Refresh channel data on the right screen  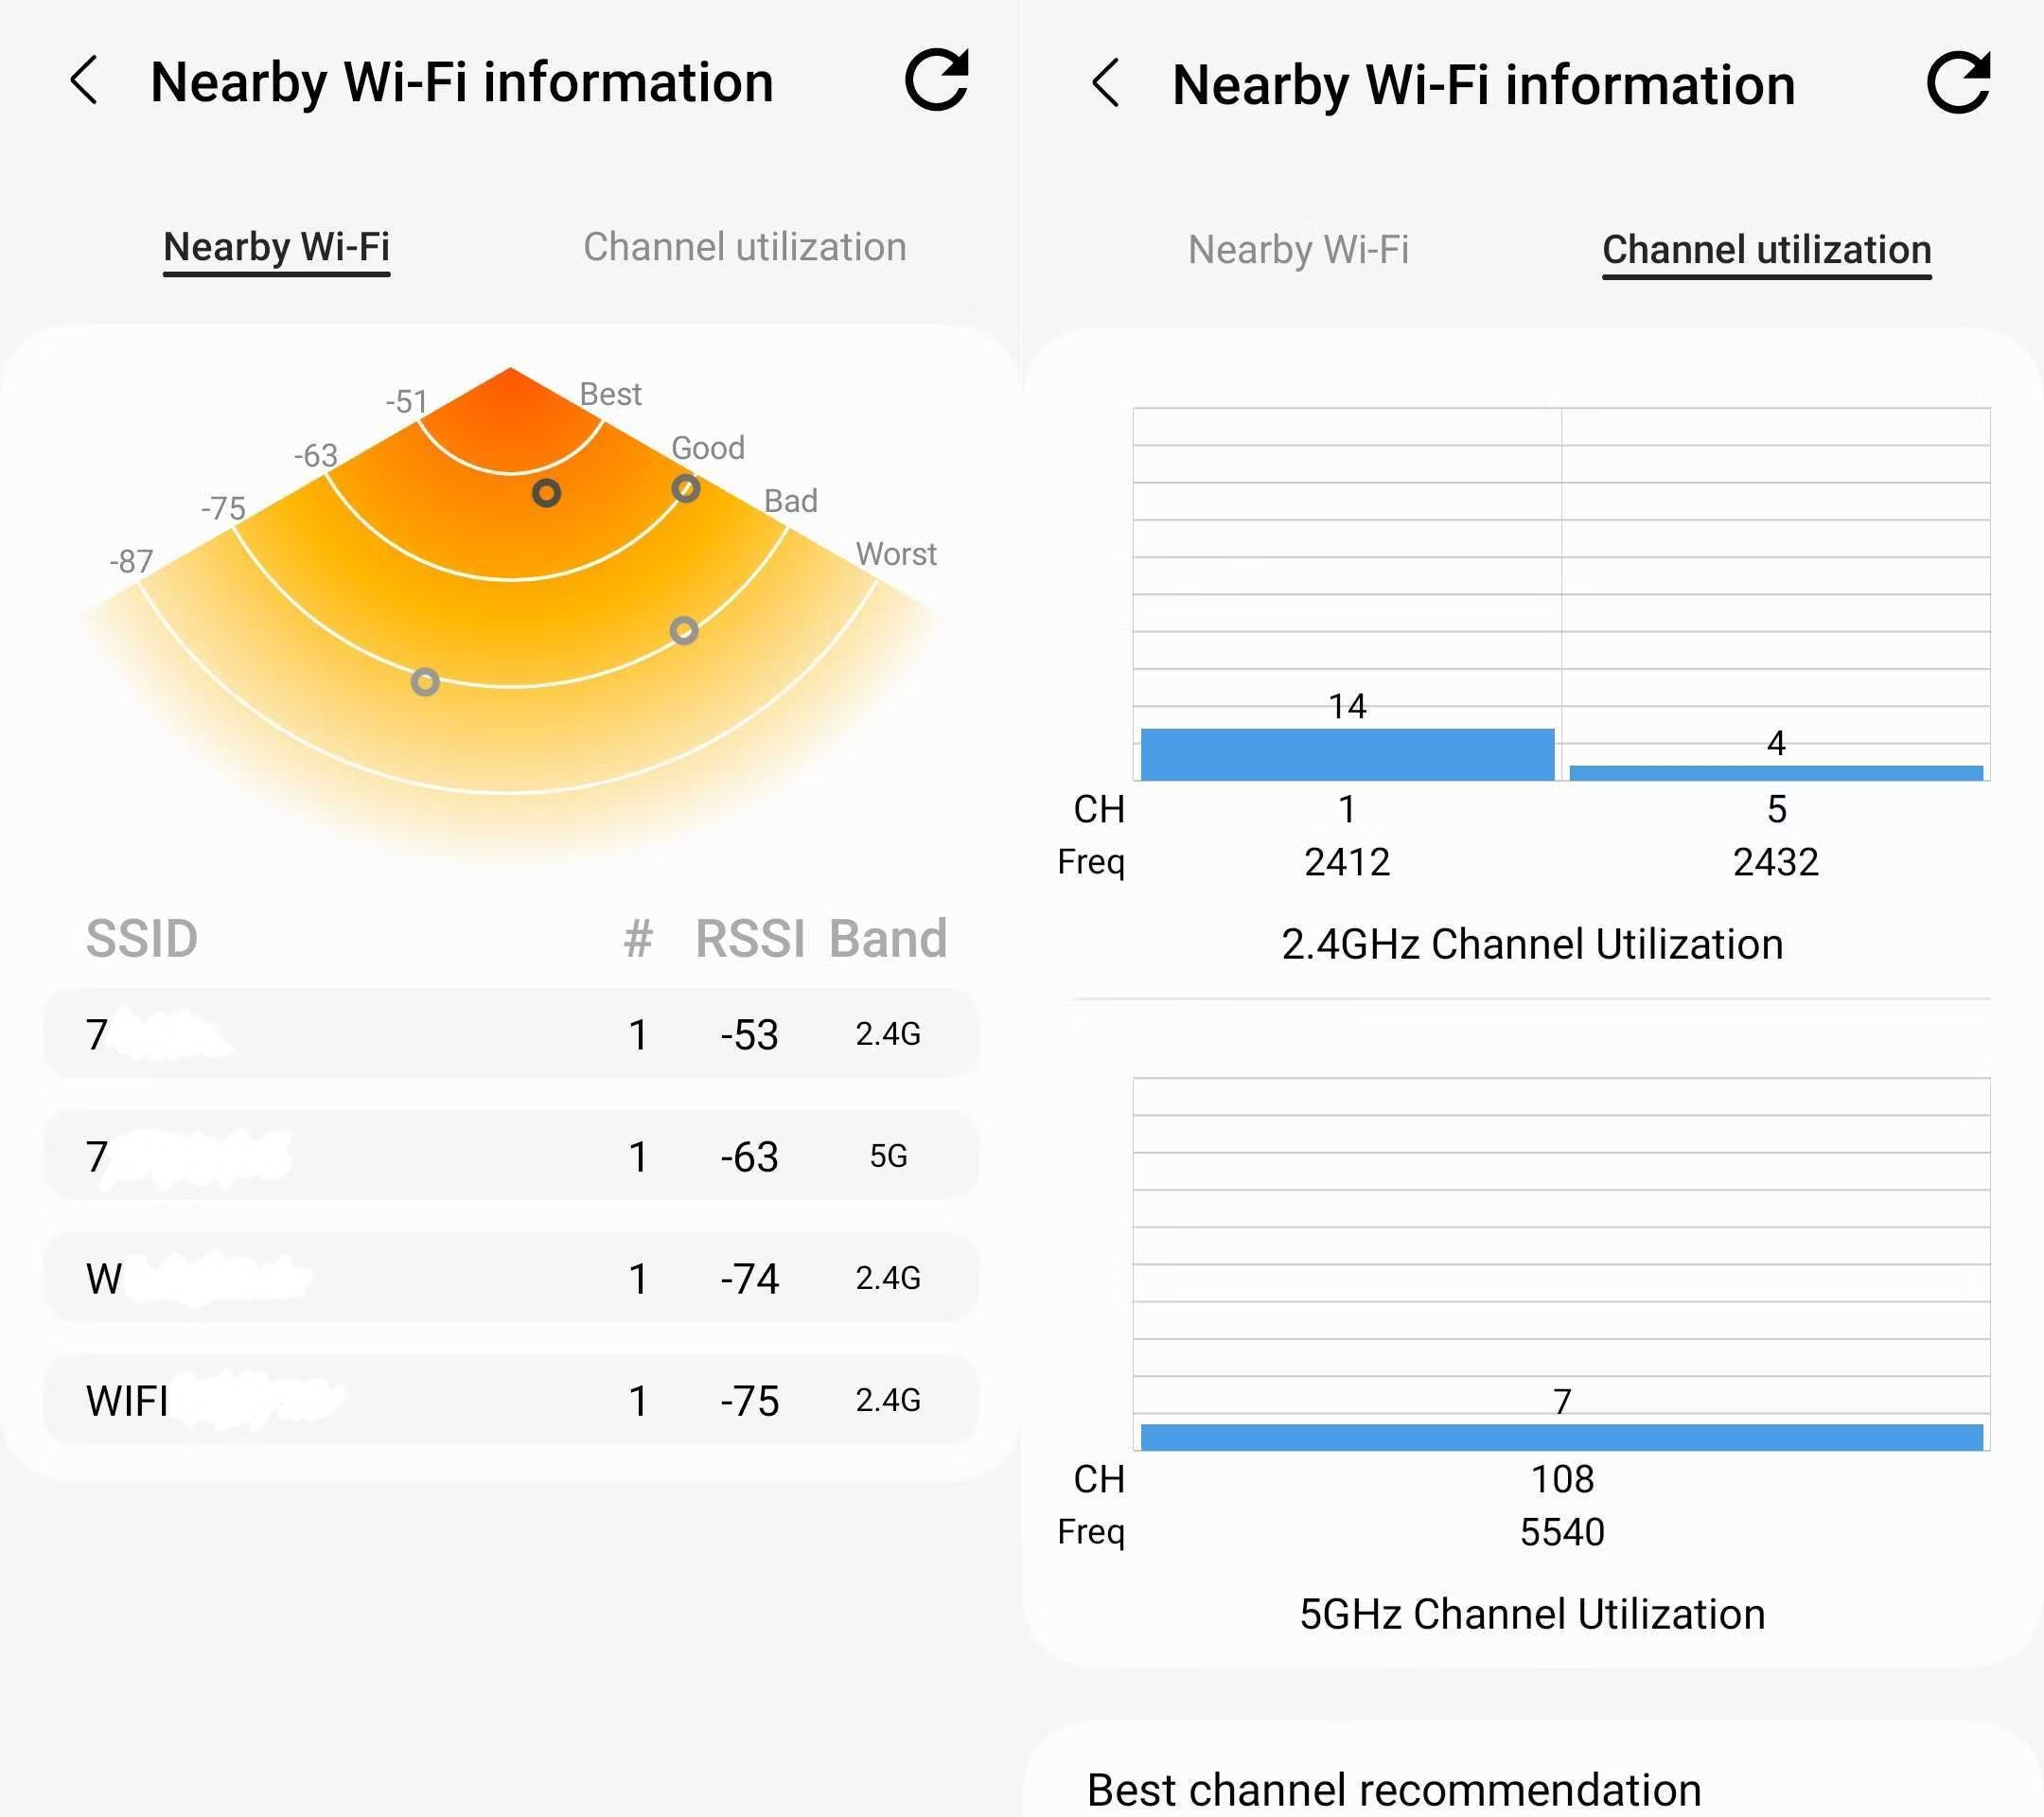click(1958, 82)
